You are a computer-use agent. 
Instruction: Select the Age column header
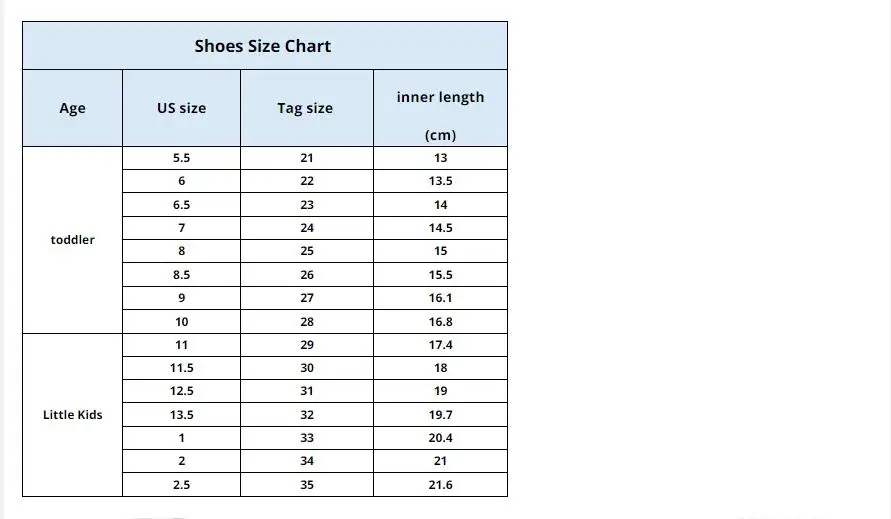[x=72, y=108]
